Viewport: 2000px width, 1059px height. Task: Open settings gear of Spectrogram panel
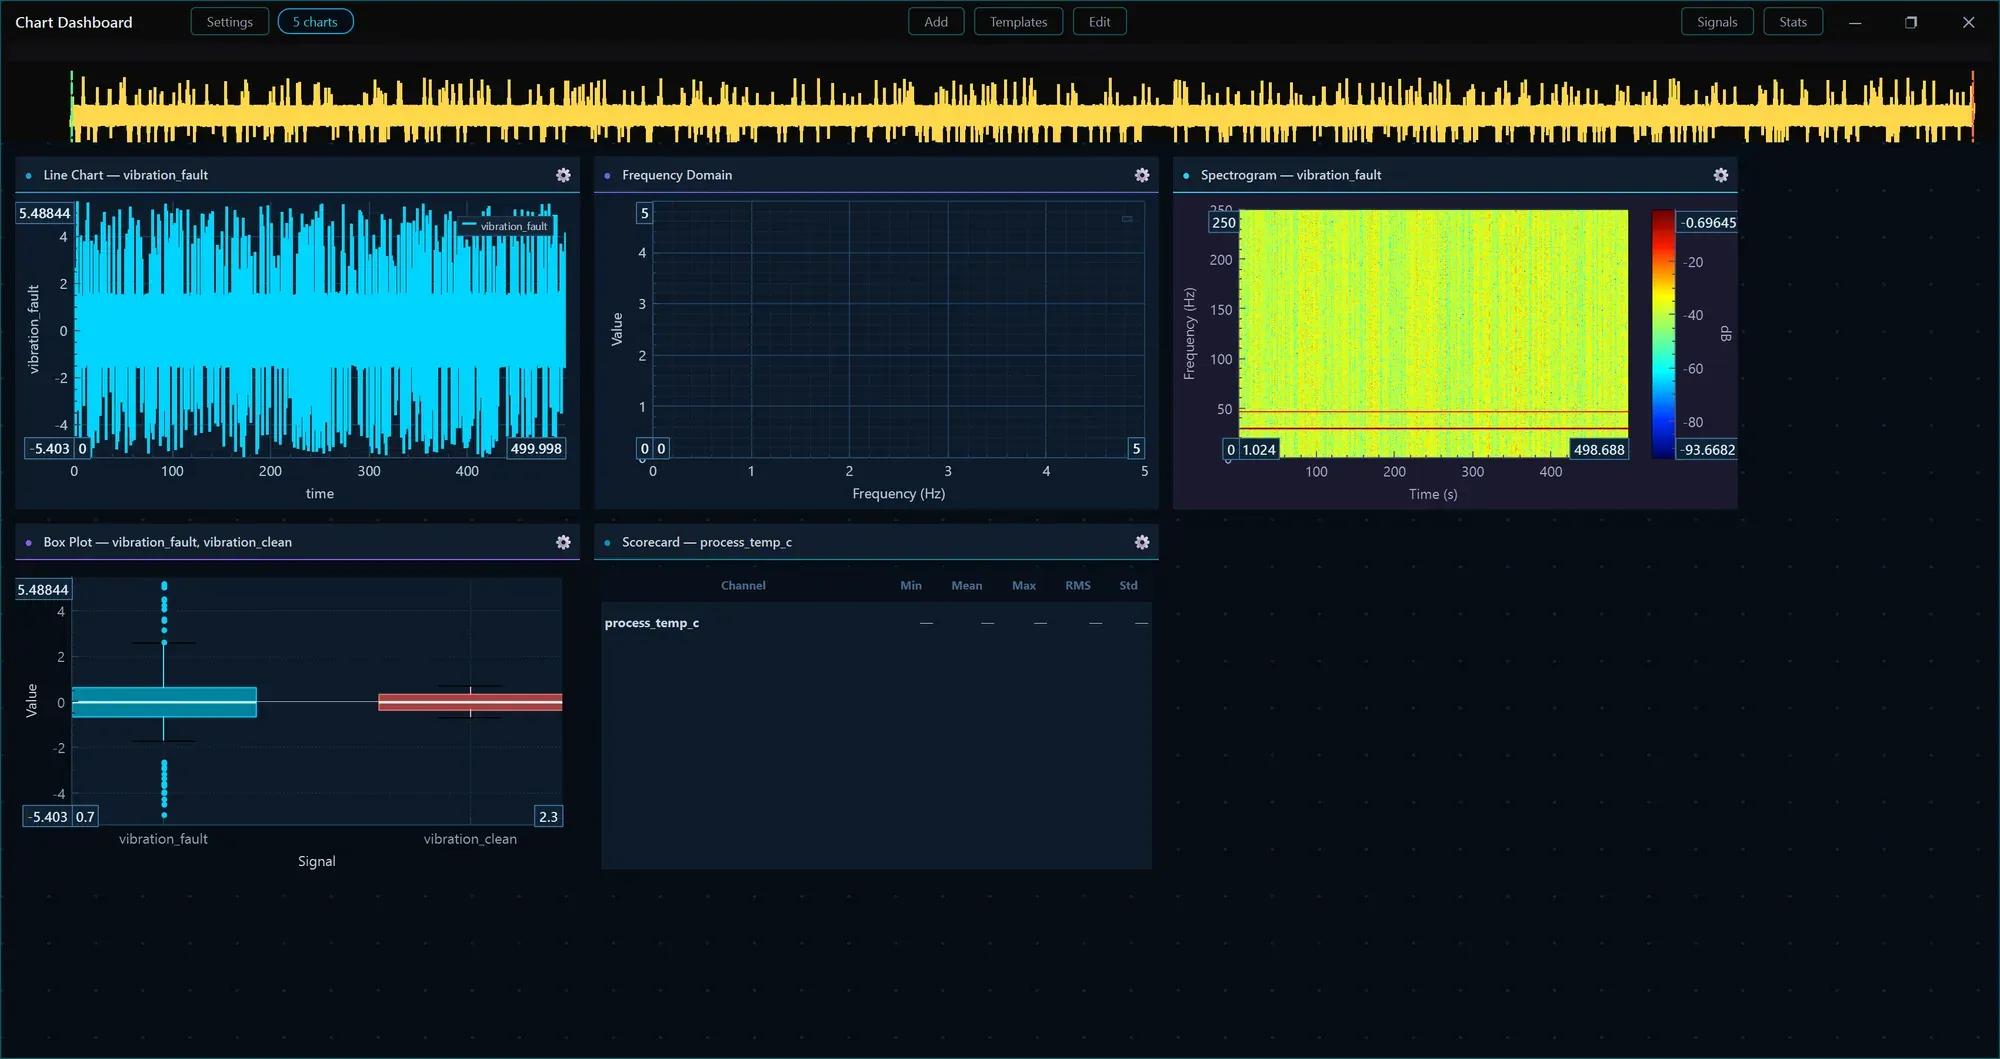(1721, 175)
